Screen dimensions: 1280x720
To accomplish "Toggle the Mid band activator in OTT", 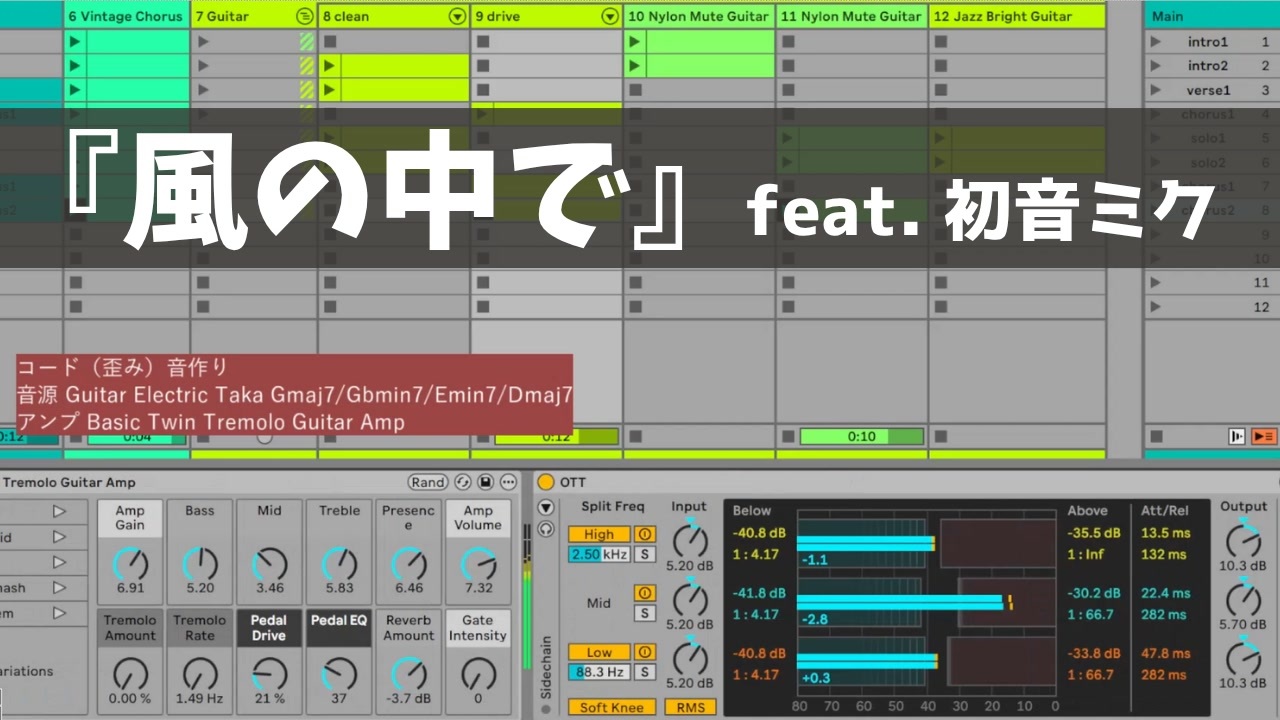I will (x=645, y=594).
